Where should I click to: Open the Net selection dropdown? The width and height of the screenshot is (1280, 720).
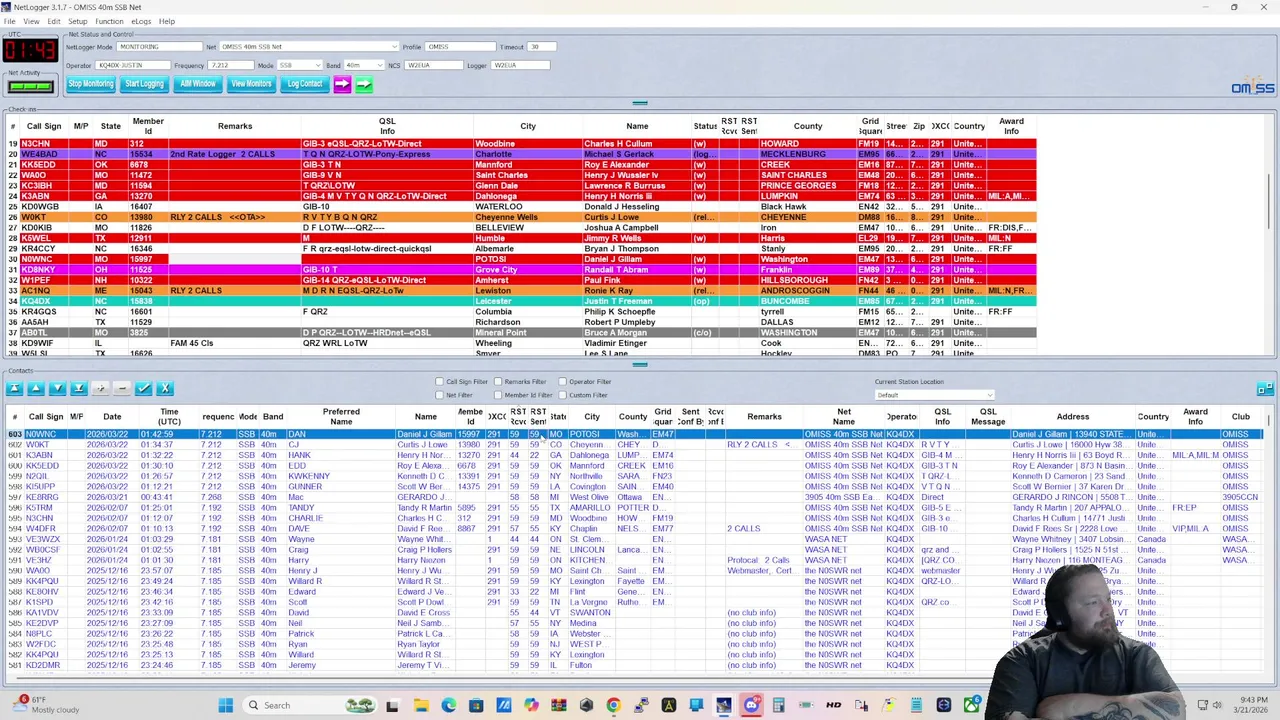pyautogui.click(x=309, y=47)
